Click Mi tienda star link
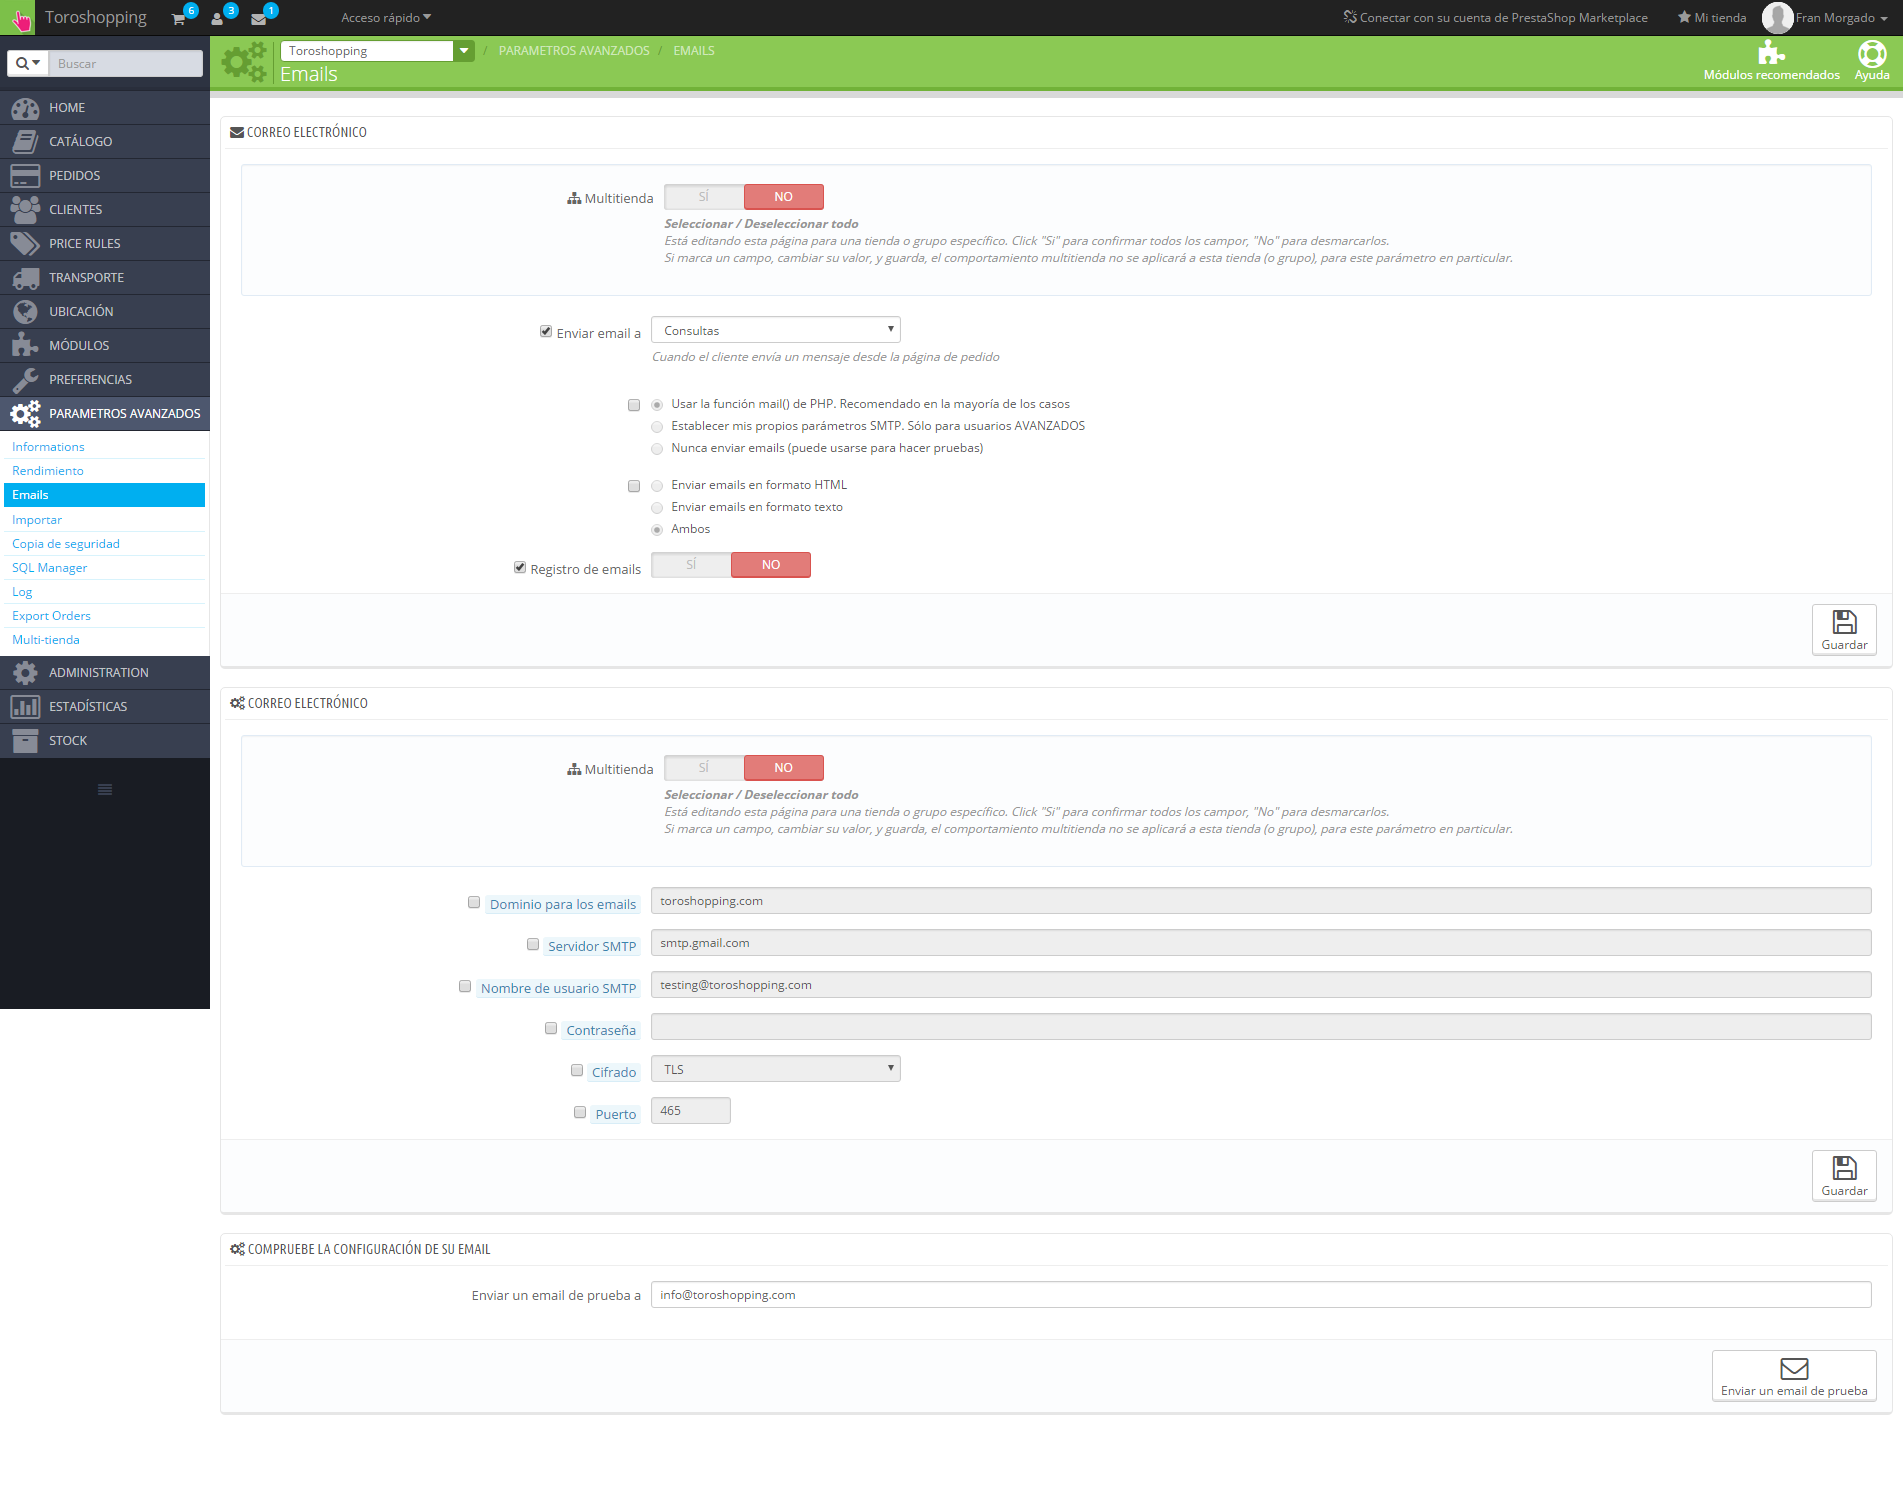Screen dimensions: 1903x1493 pyautogui.click(x=1712, y=18)
